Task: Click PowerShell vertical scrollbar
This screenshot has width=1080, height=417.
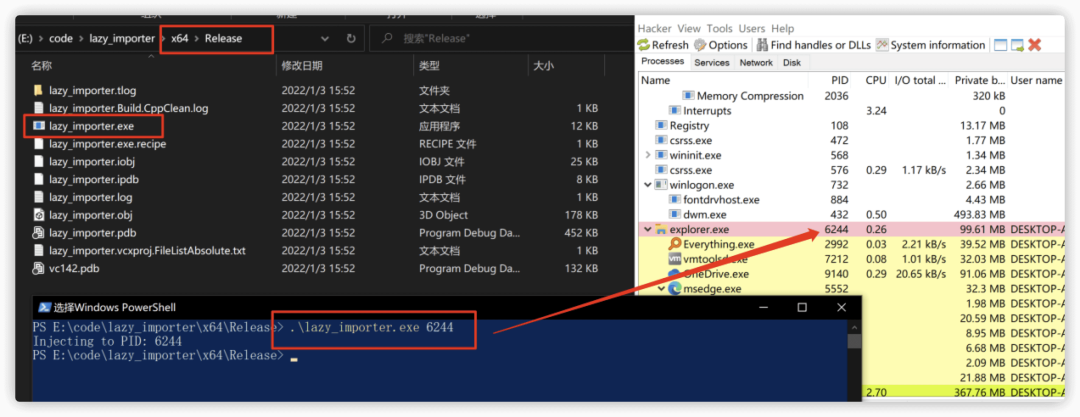Action: (x=854, y=360)
